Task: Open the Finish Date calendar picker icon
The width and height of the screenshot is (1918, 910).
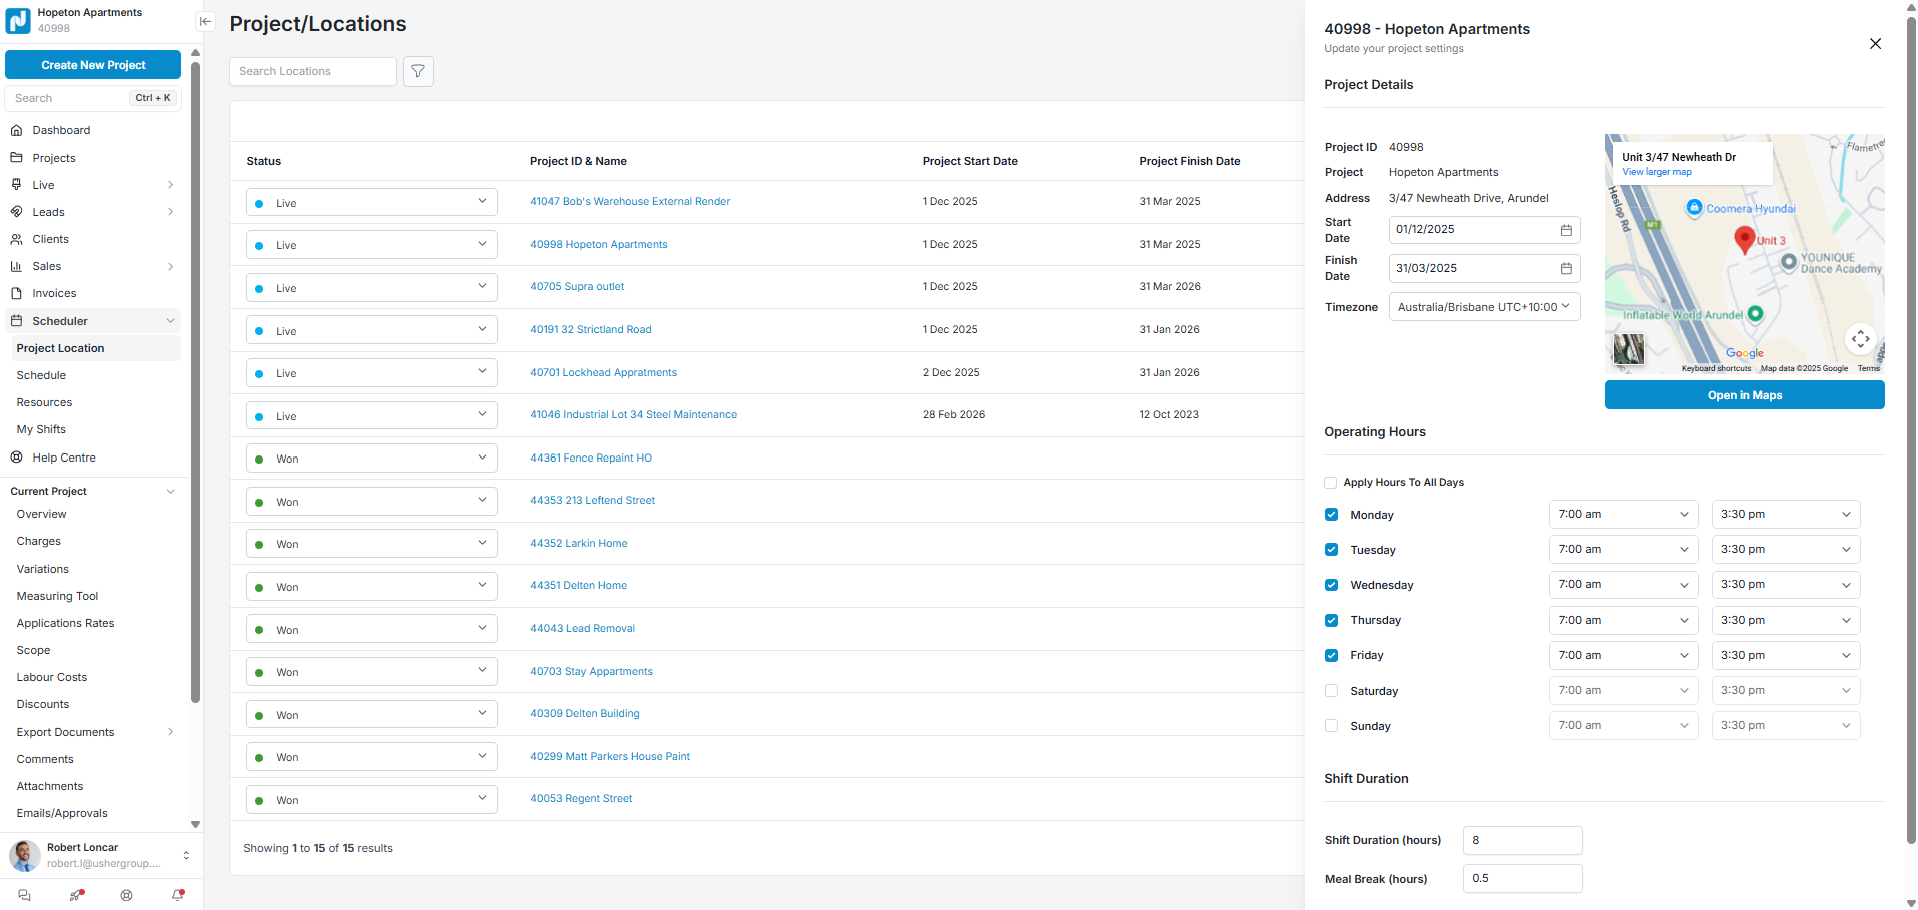Action: pyautogui.click(x=1566, y=269)
